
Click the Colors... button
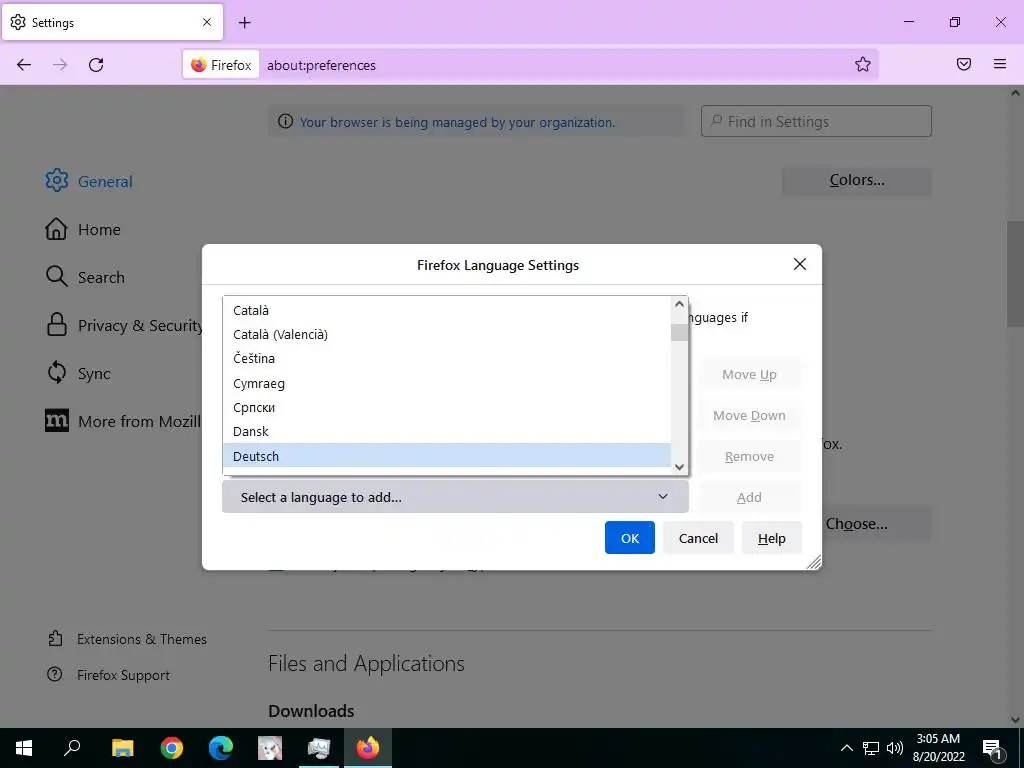click(x=857, y=180)
